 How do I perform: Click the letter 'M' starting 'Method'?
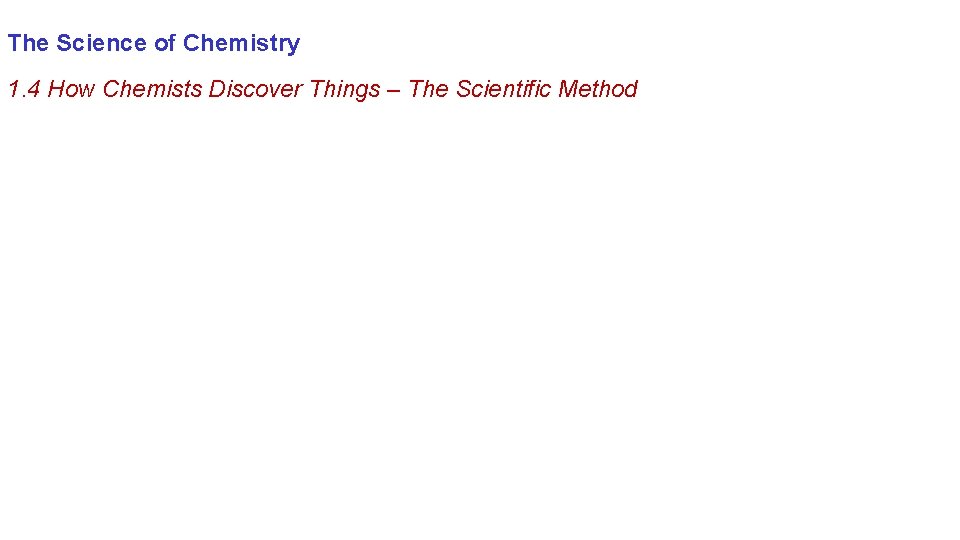[x=568, y=89]
